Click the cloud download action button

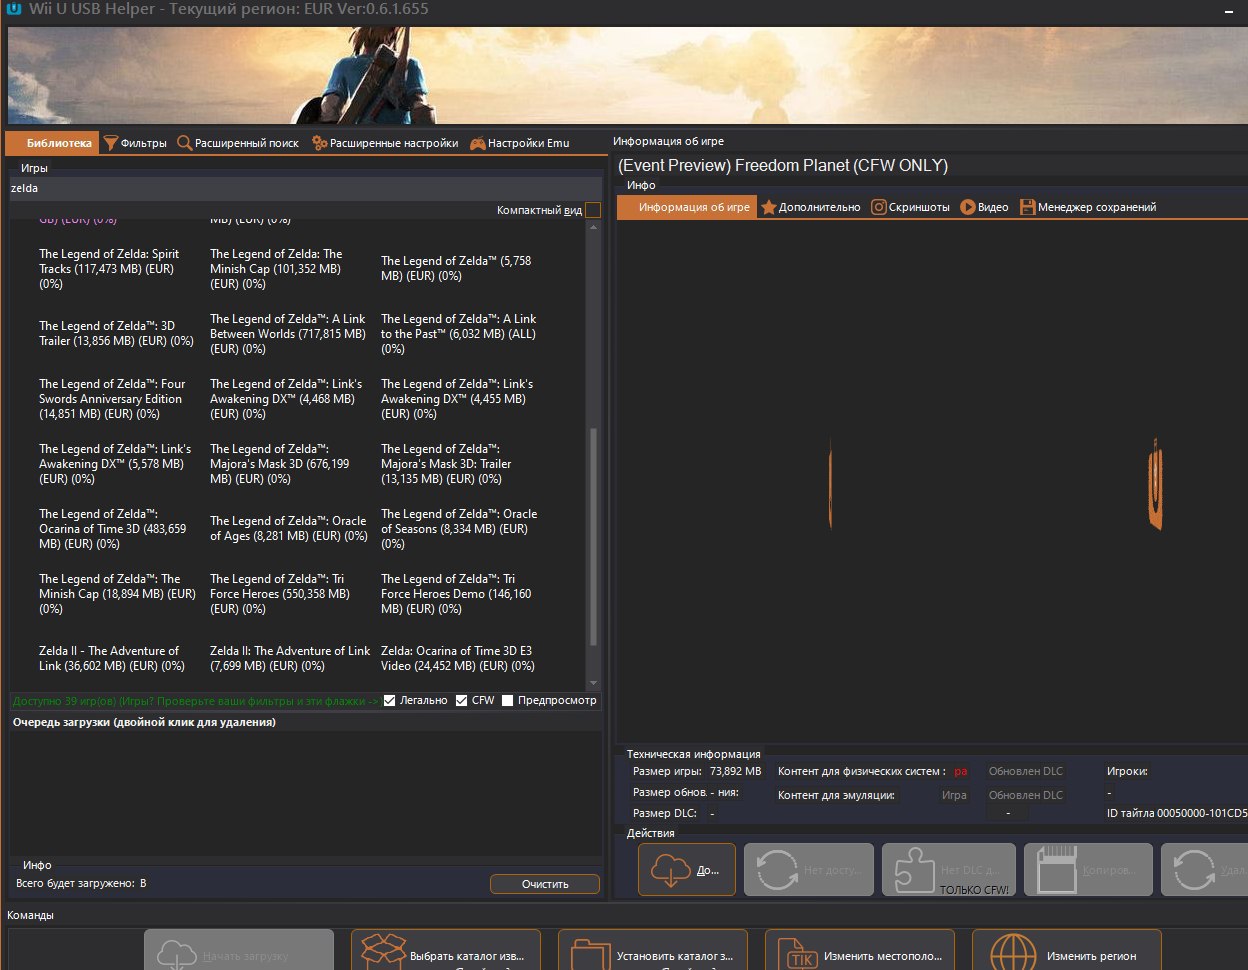(x=687, y=869)
